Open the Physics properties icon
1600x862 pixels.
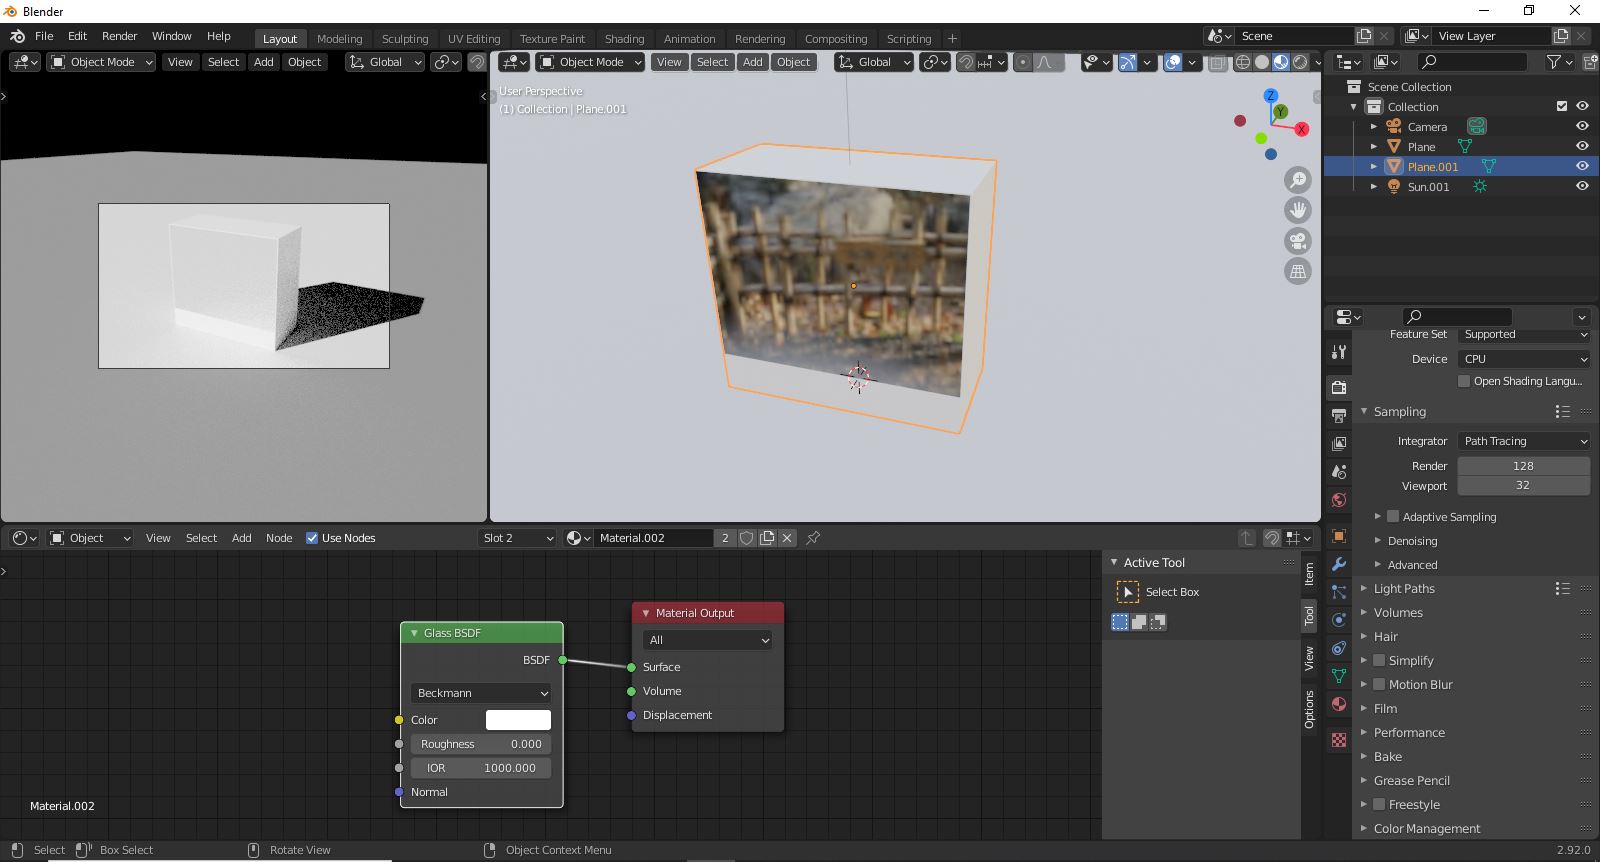click(1339, 620)
